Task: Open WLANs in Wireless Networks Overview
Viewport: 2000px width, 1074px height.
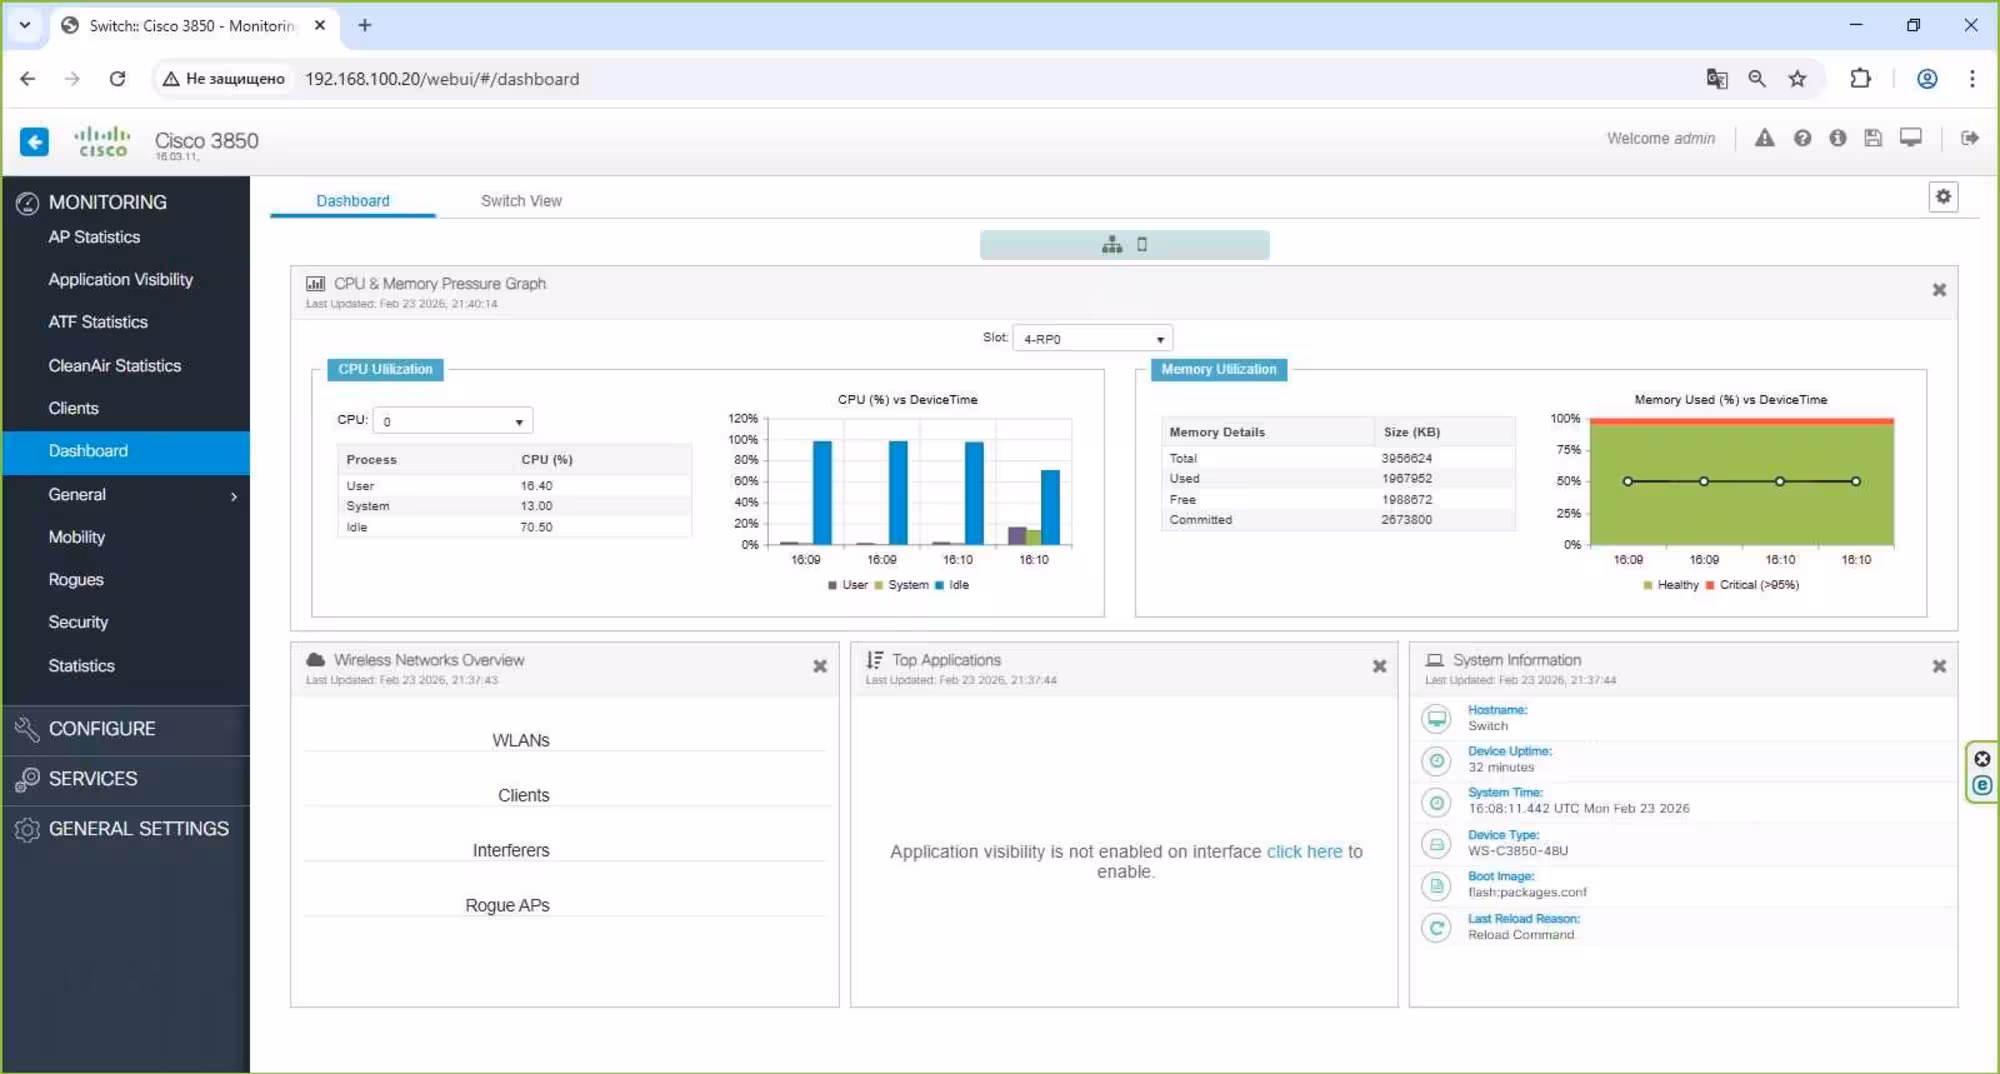Action: [x=521, y=741]
